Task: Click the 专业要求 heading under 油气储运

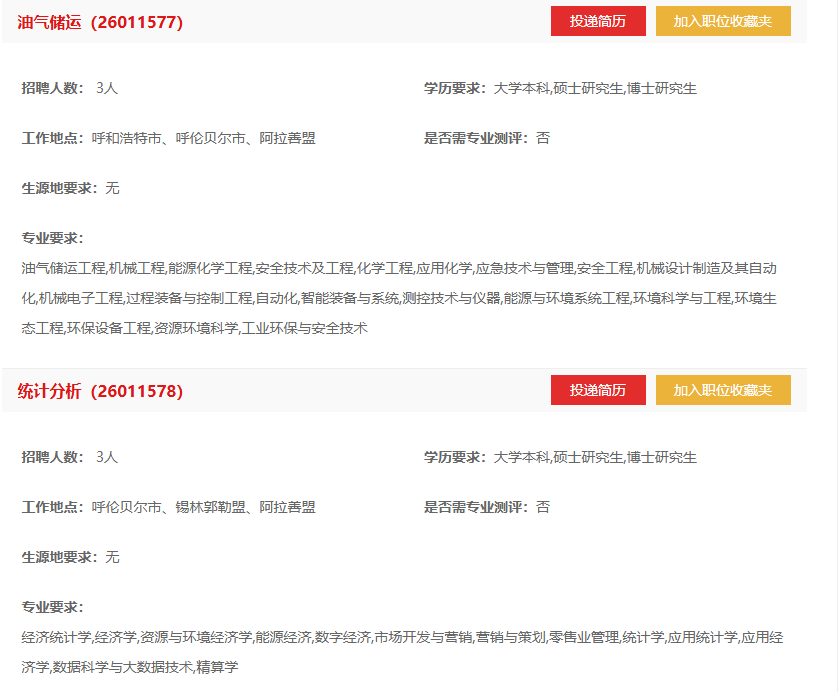Action: (x=53, y=238)
